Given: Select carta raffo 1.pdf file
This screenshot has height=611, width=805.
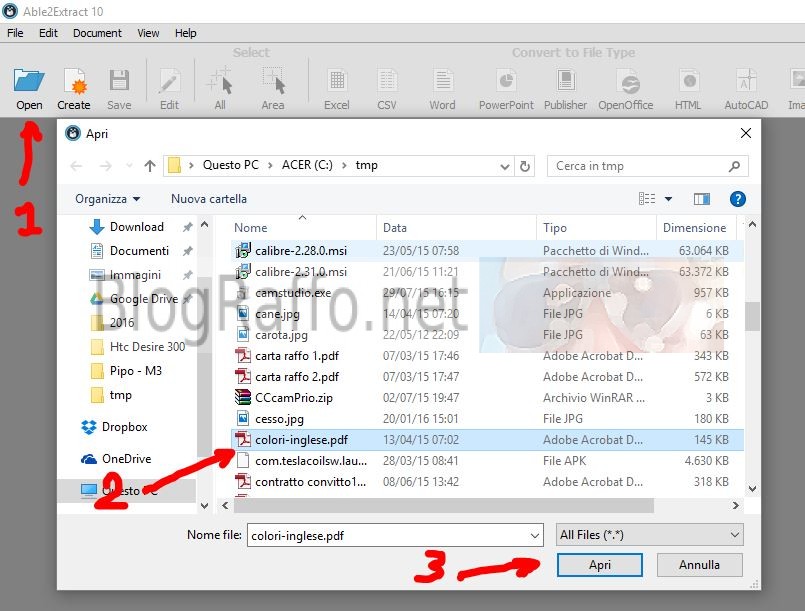Looking at the screenshot, I should pos(487,356).
